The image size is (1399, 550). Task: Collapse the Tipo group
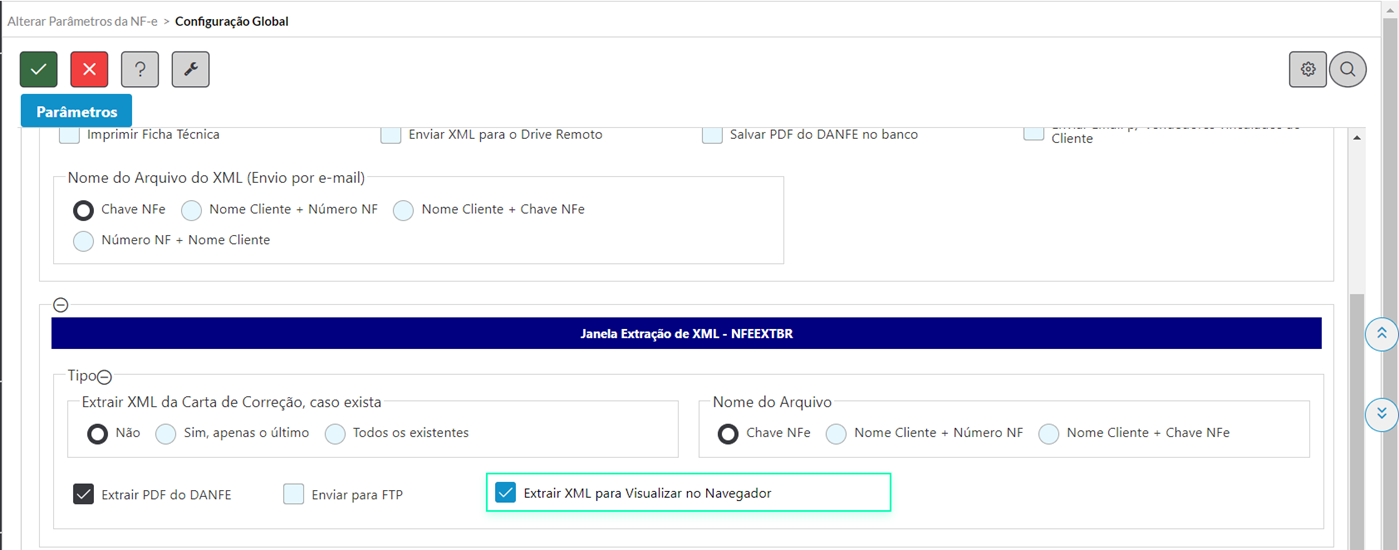click(x=104, y=377)
